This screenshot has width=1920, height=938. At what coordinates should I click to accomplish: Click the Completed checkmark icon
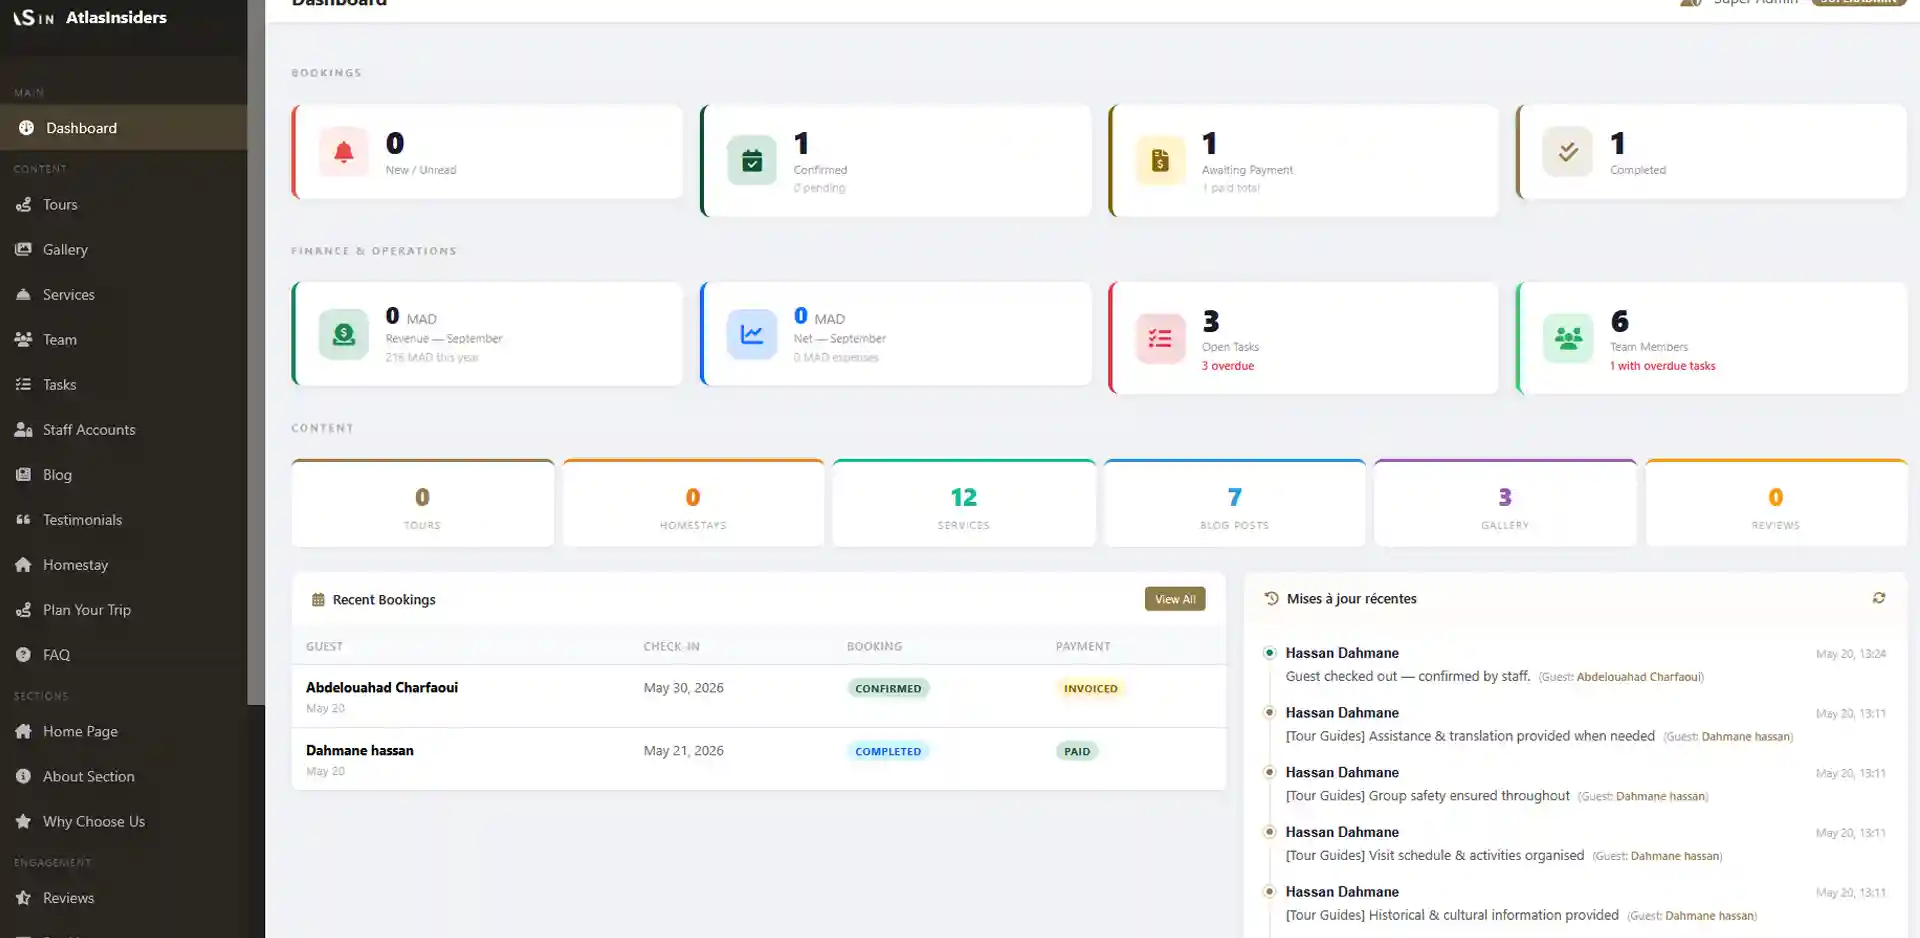tap(1568, 152)
